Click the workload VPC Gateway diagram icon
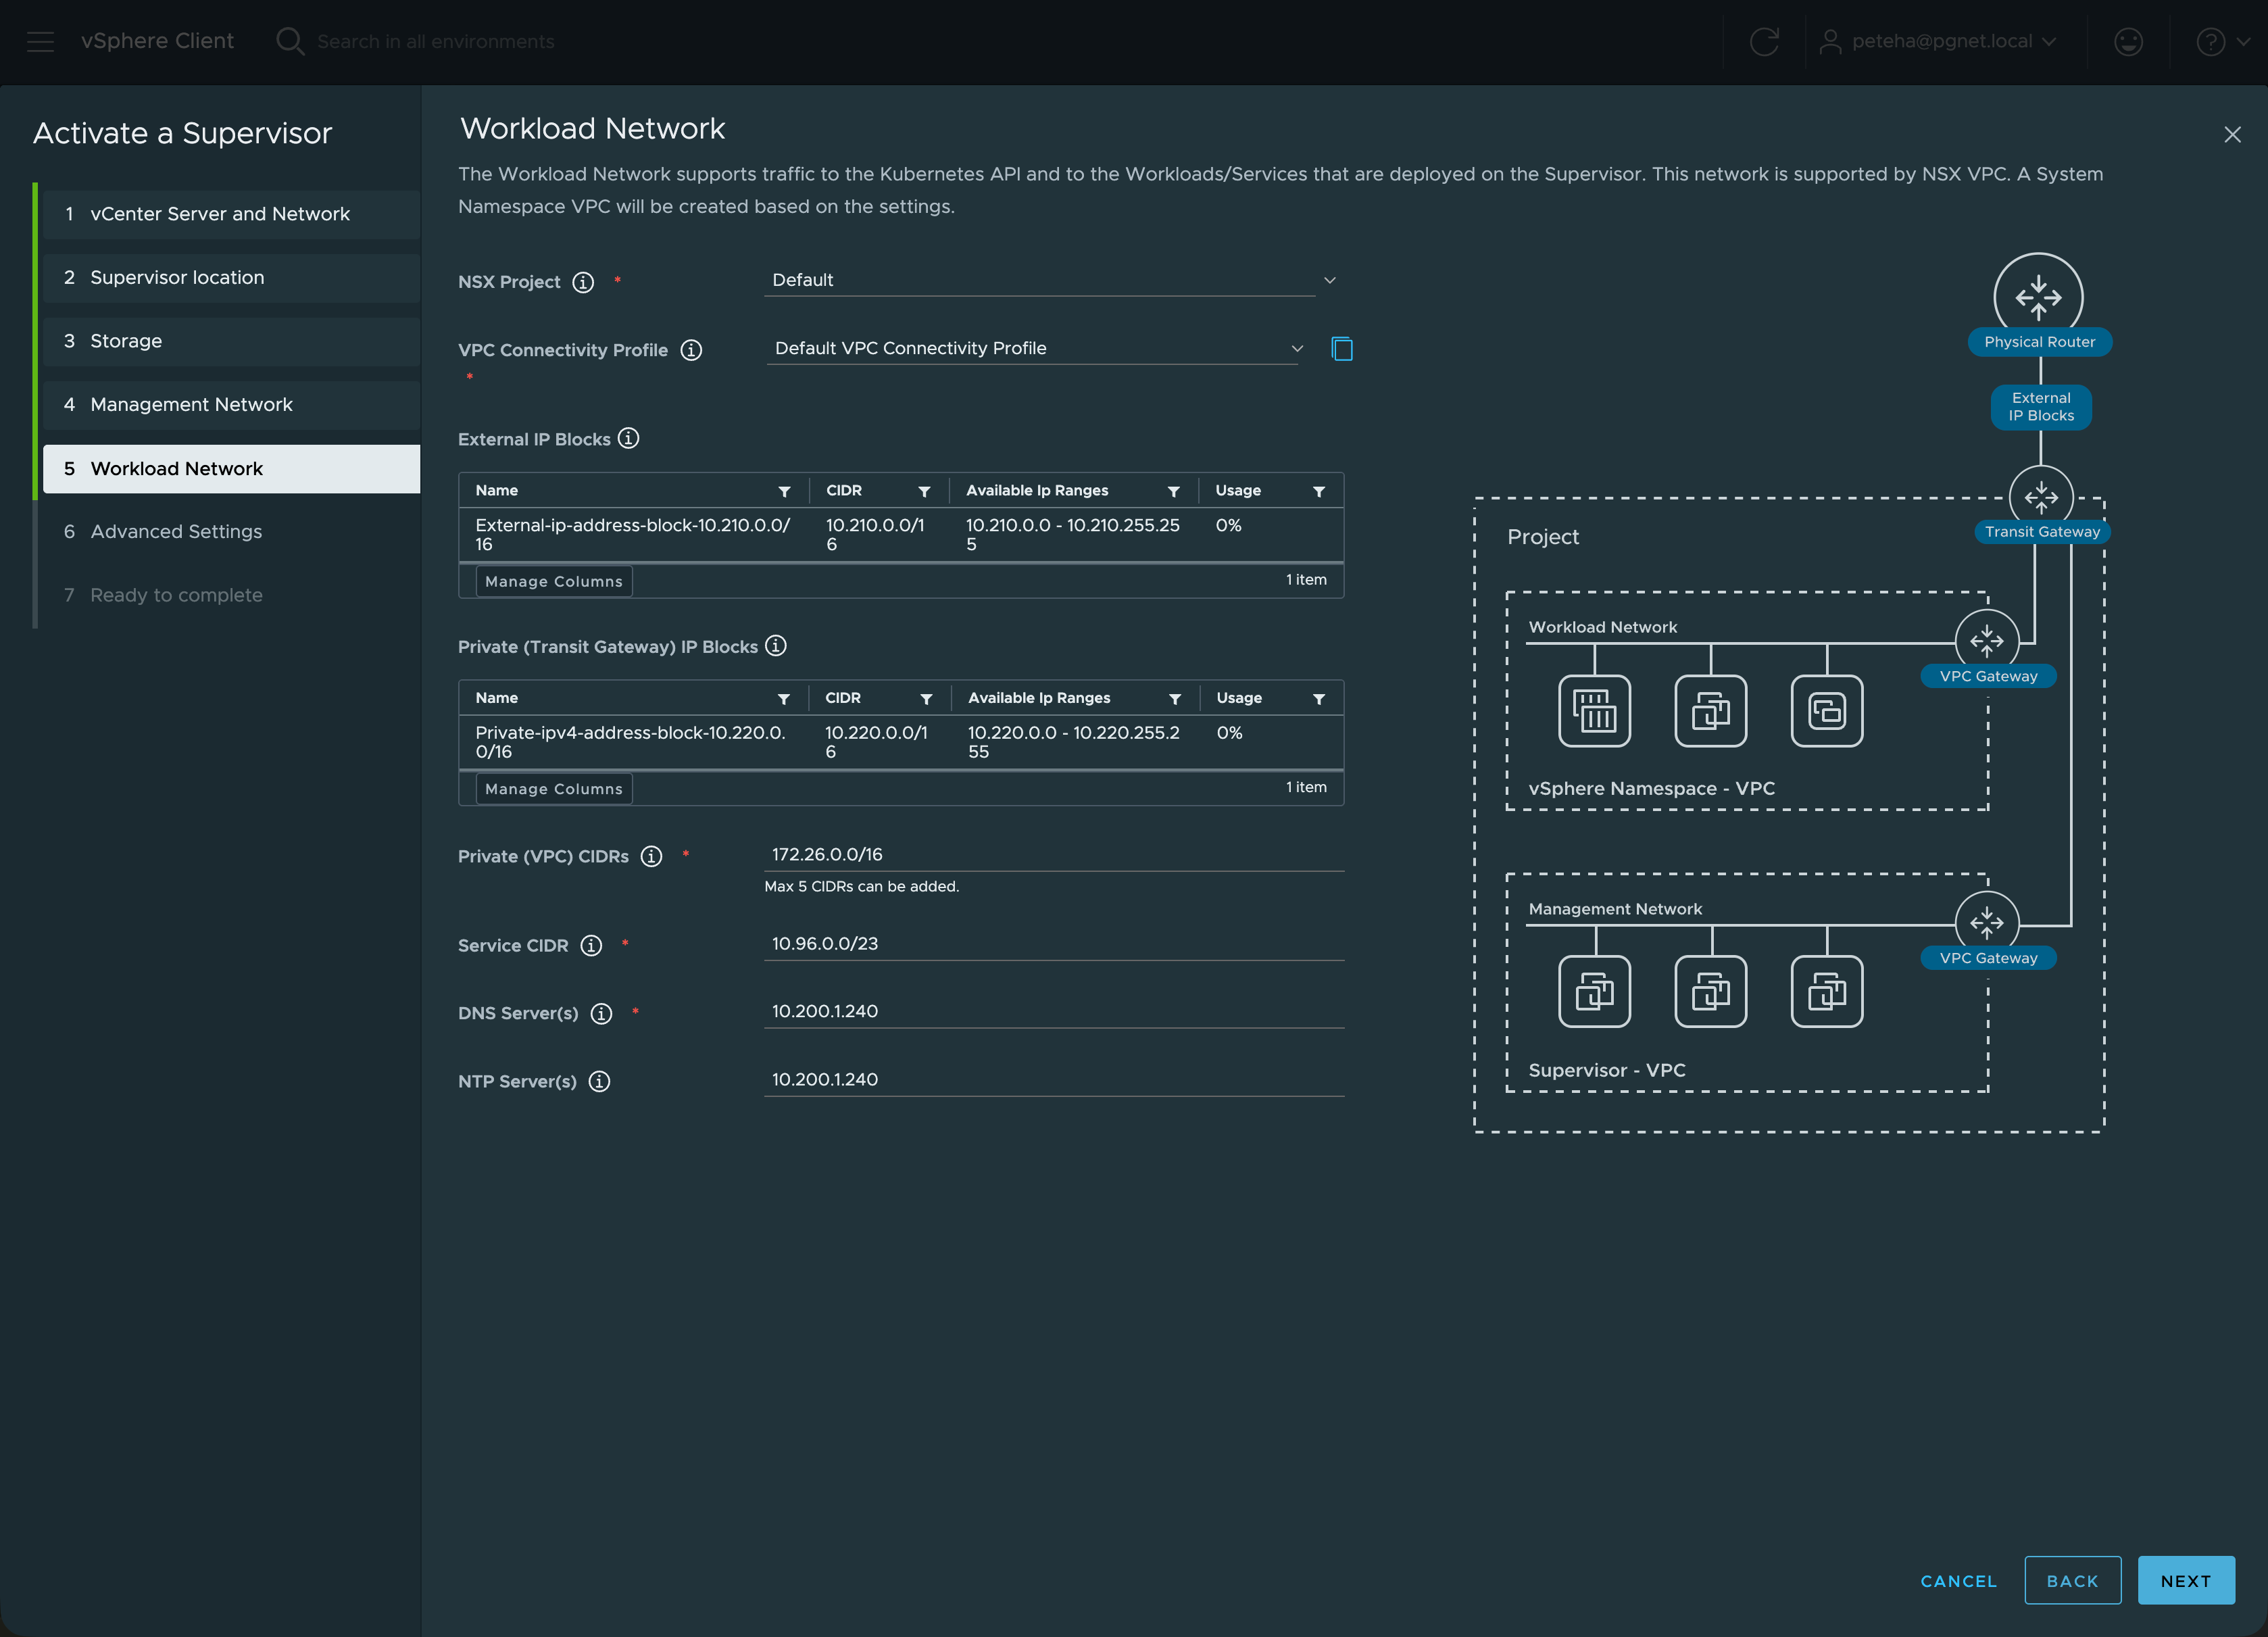The width and height of the screenshot is (2268, 1637). click(x=1987, y=641)
